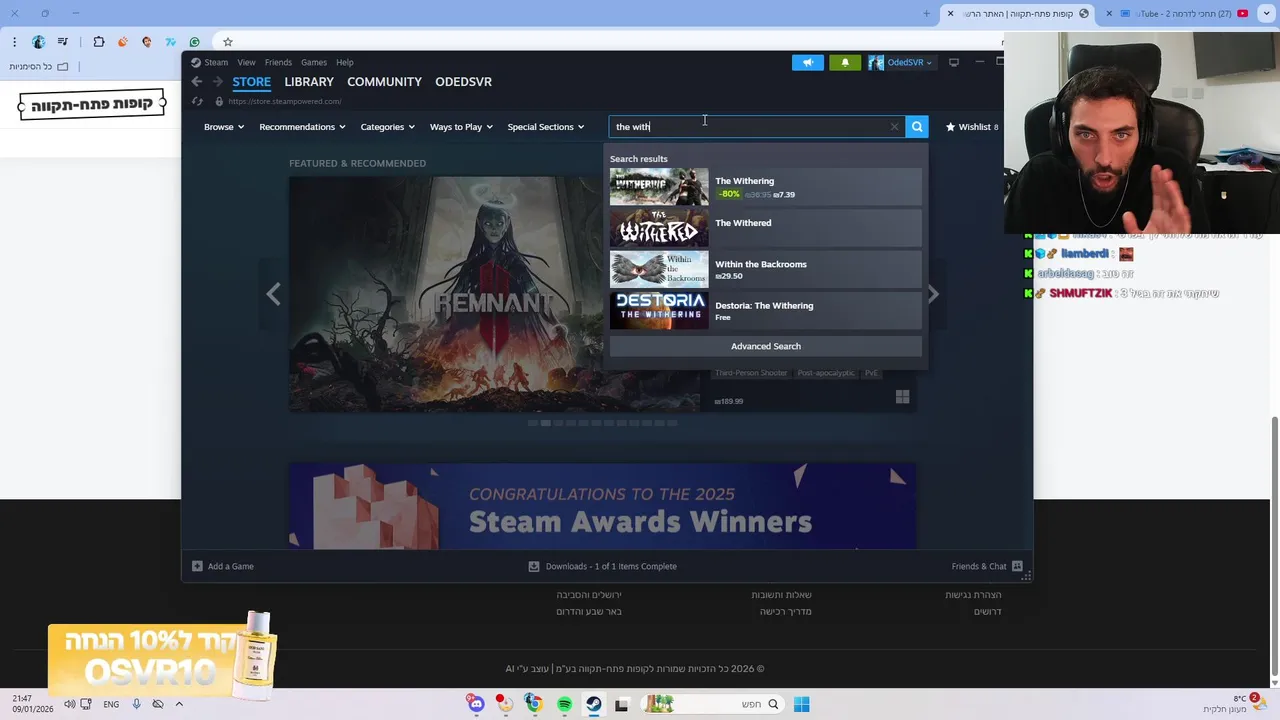The height and width of the screenshot is (720, 1280).
Task: Open the Chrome extensions puzzle icon
Action: (99, 42)
